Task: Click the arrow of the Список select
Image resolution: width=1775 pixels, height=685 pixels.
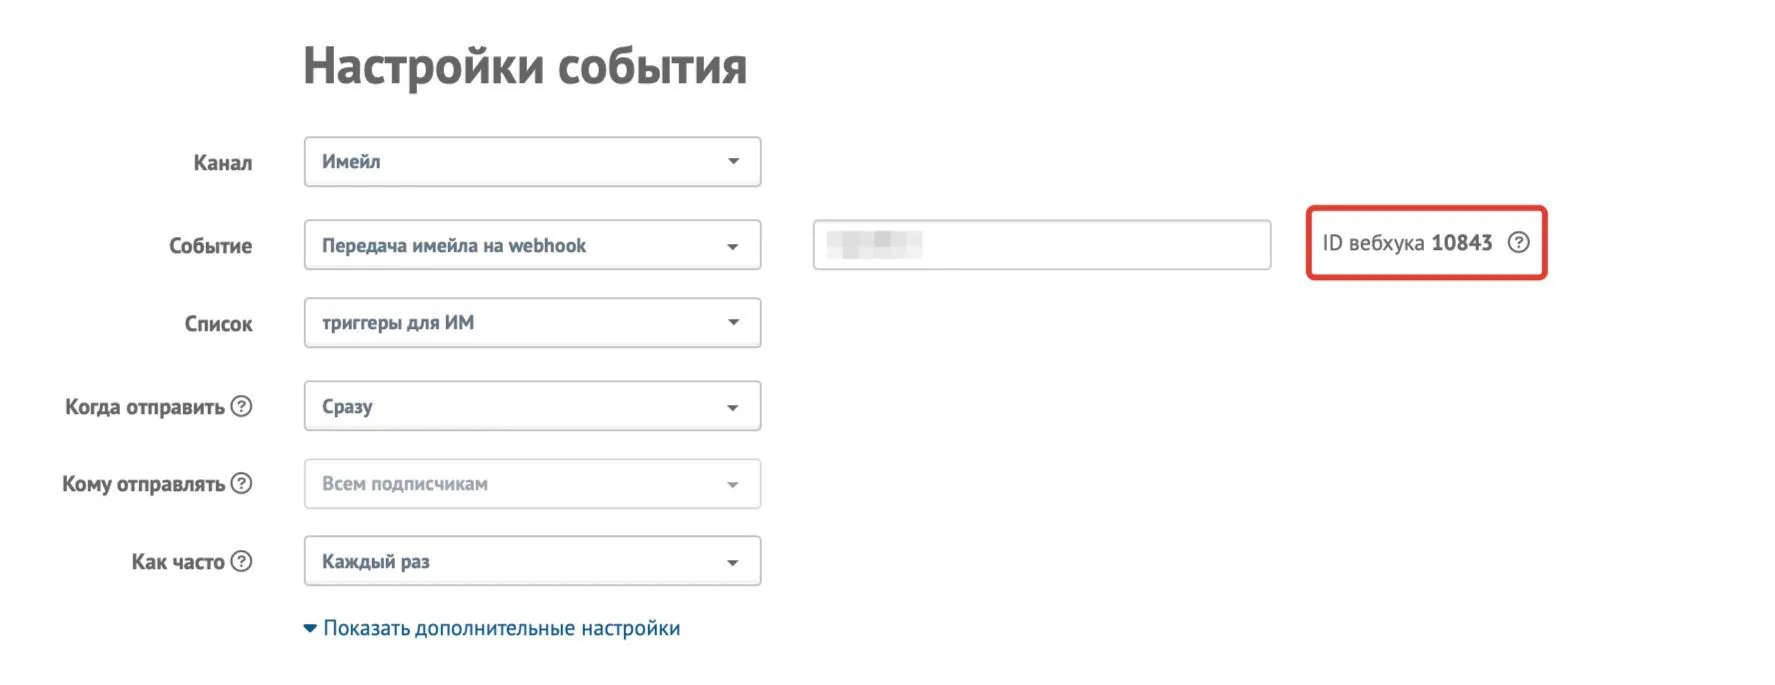Action: coord(733,323)
